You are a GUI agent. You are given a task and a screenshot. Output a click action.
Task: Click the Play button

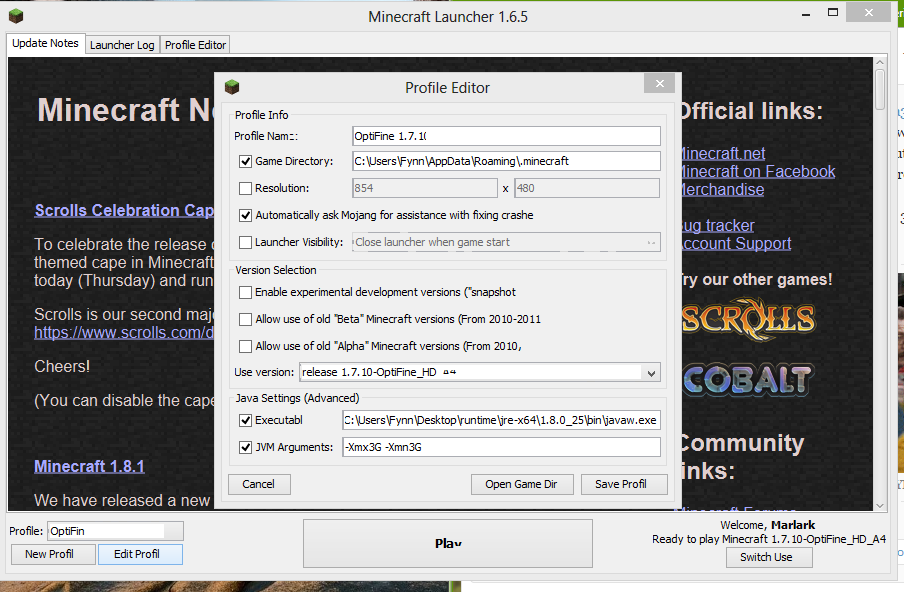coord(448,544)
